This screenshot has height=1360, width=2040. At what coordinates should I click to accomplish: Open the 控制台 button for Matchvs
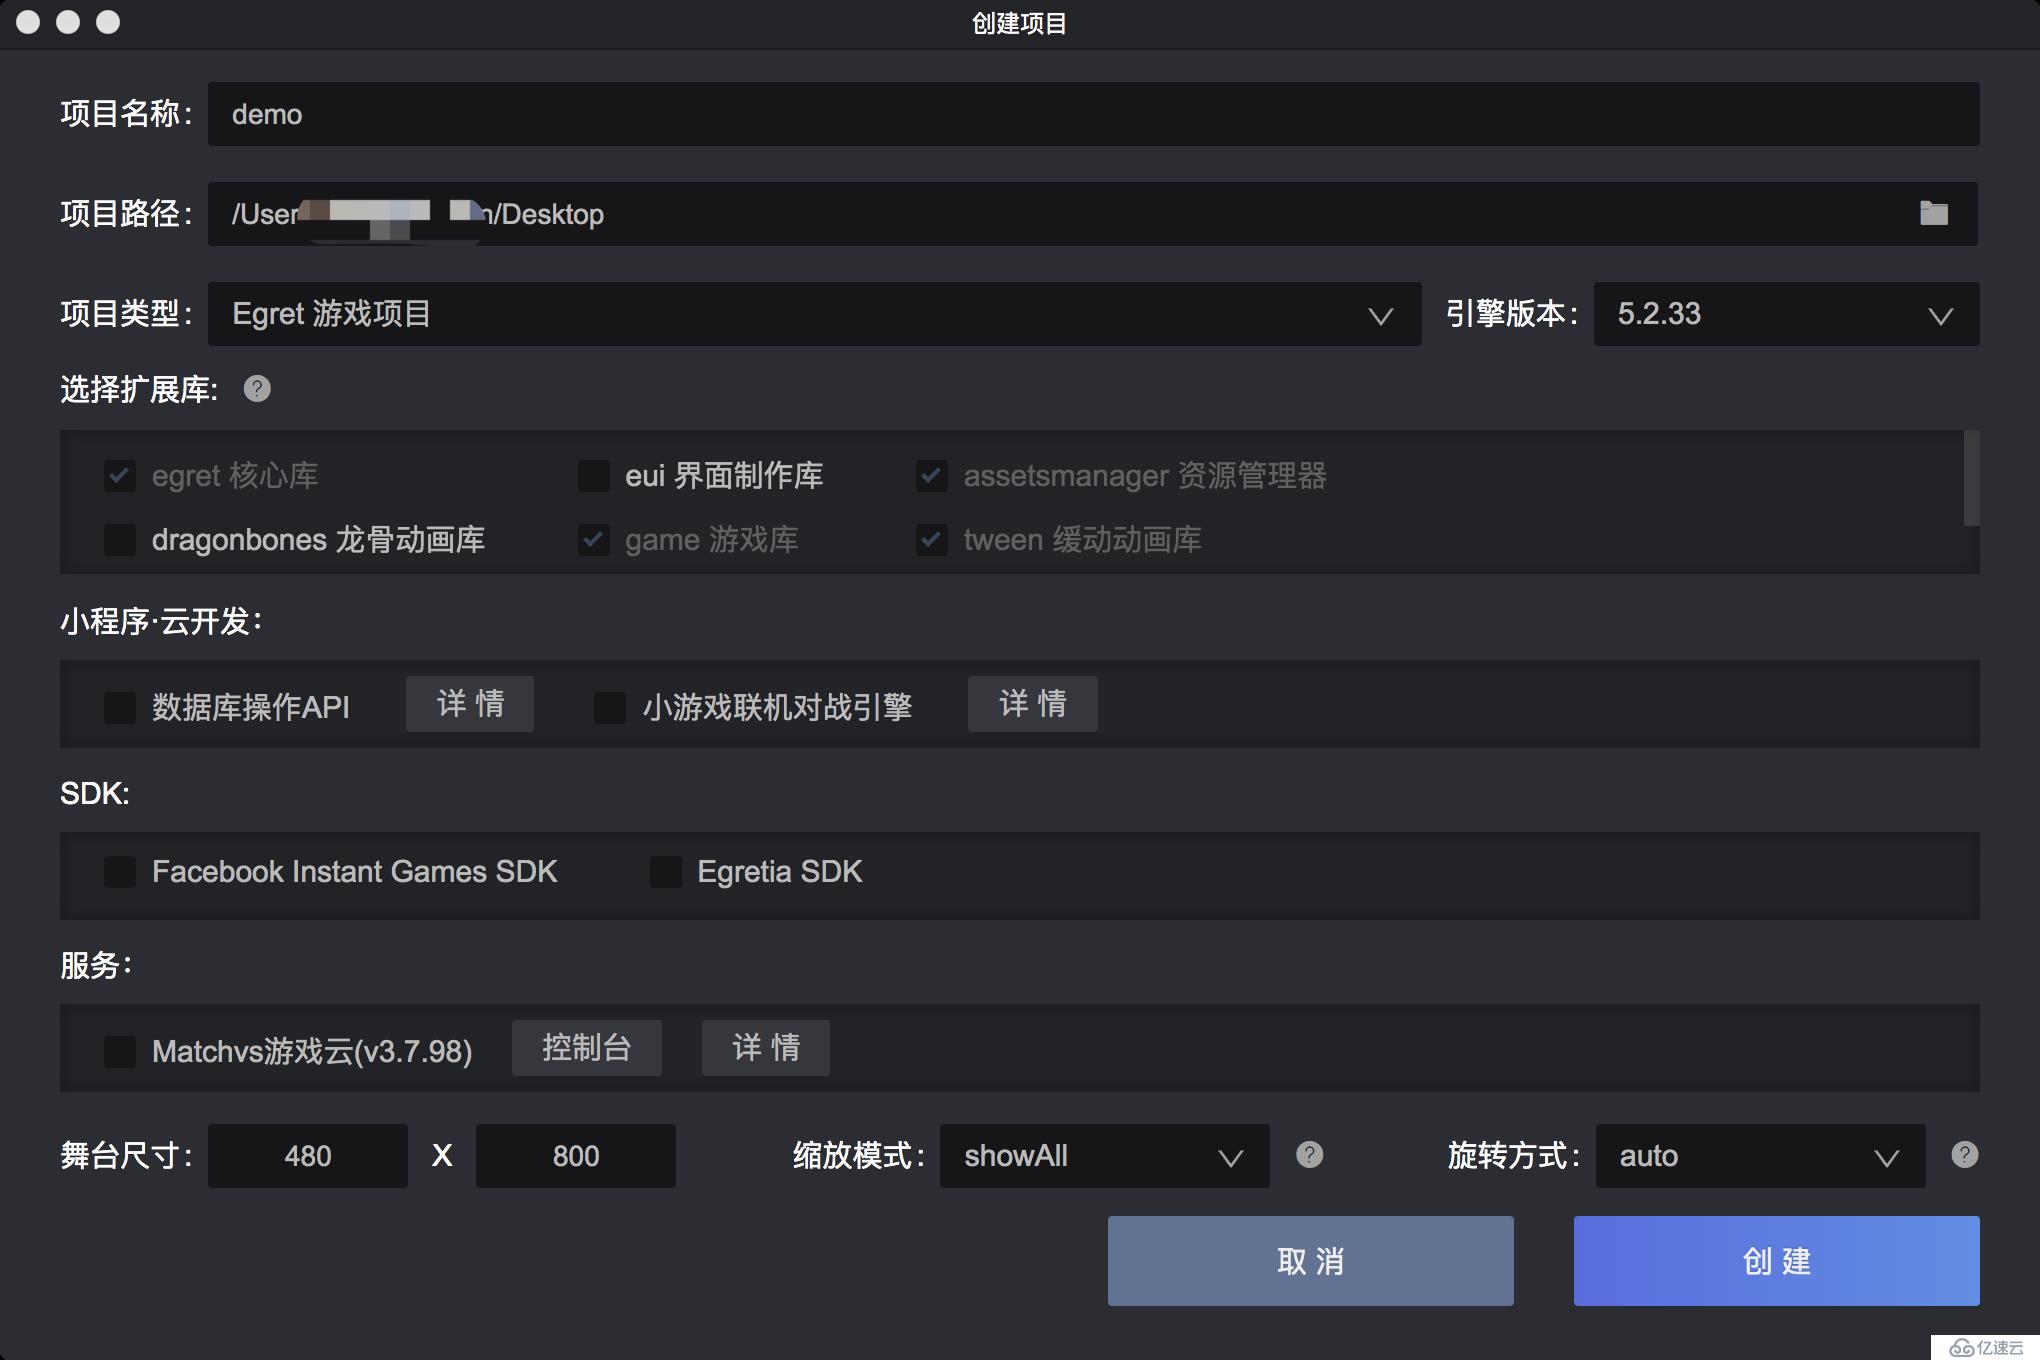(587, 1048)
